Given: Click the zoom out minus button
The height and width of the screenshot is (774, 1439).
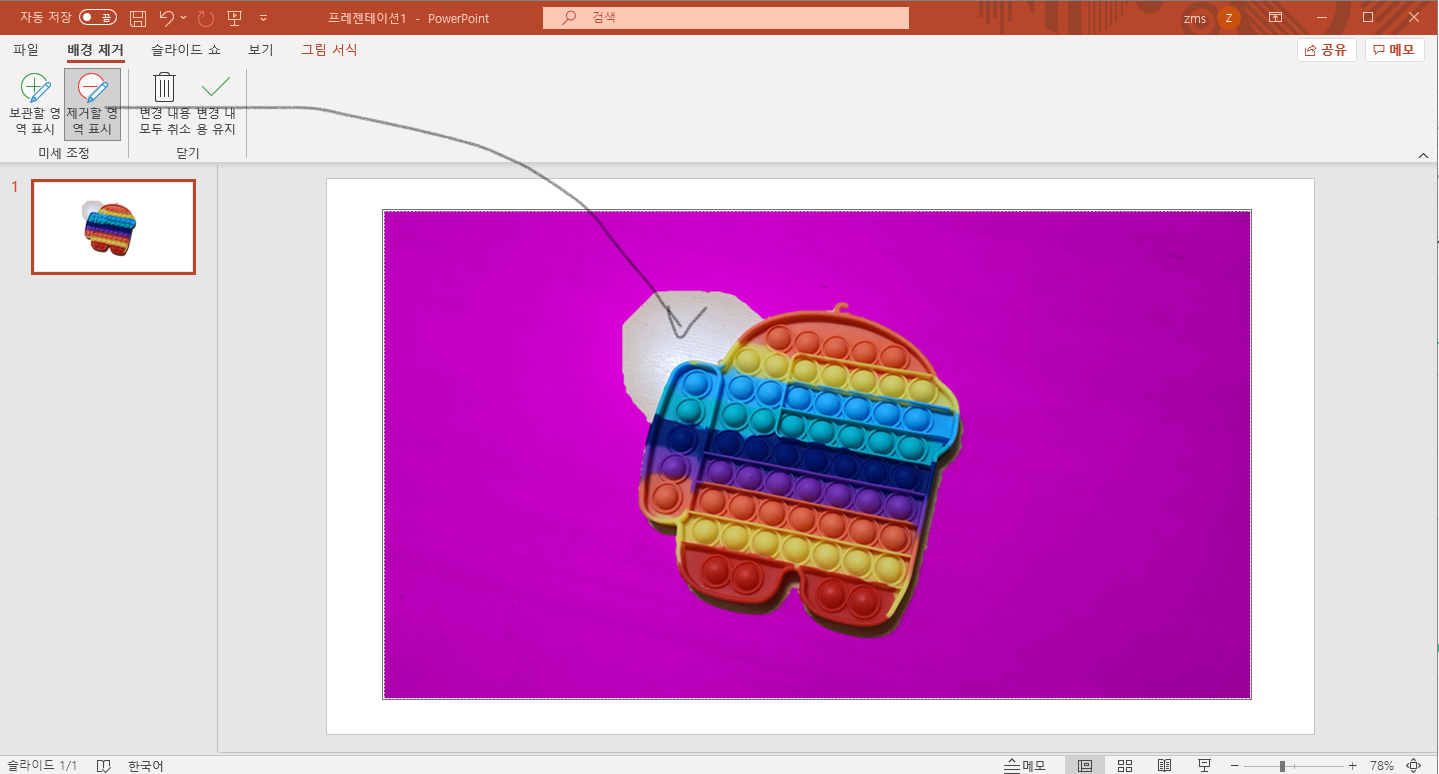Looking at the screenshot, I should click(x=1236, y=766).
